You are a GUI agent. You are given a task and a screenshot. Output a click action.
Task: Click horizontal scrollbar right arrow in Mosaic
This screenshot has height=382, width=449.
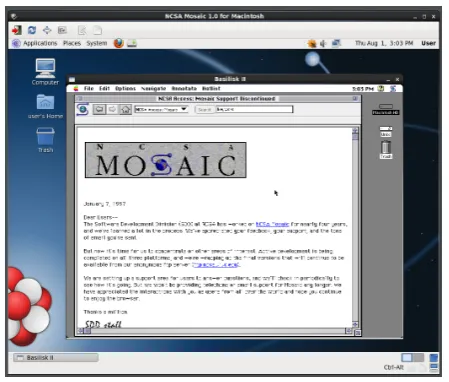(x=348, y=331)
